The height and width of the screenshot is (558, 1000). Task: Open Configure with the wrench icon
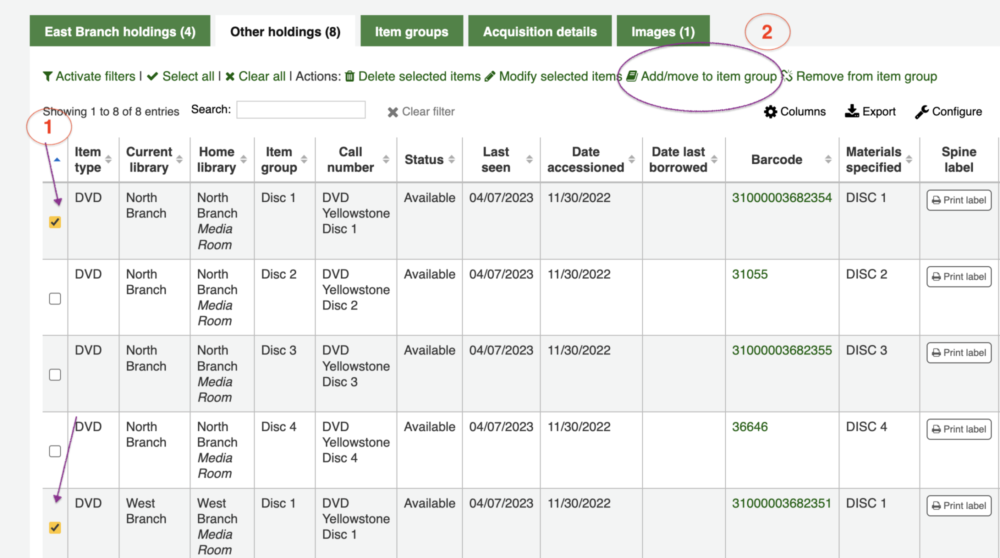click(x=922, y=112)
